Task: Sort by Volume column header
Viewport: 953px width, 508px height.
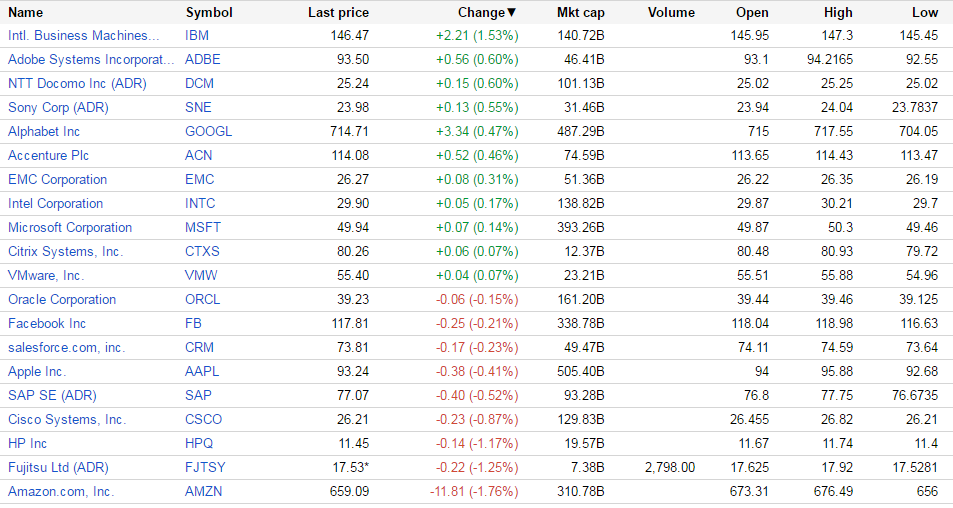Action: coord(671,13)
